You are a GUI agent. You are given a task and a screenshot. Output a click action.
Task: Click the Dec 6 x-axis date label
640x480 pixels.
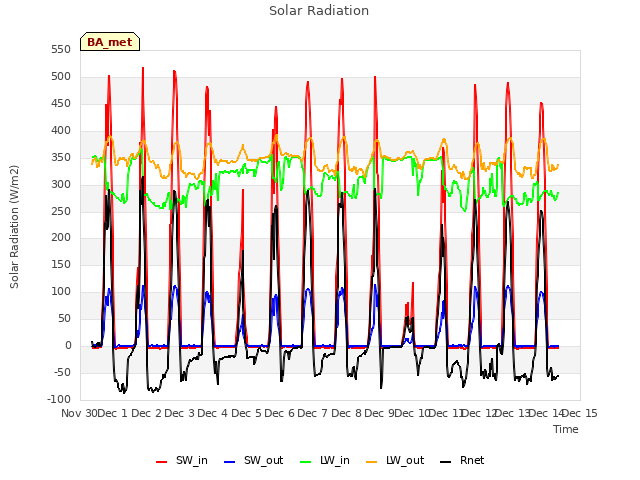(x=280, y=413)
